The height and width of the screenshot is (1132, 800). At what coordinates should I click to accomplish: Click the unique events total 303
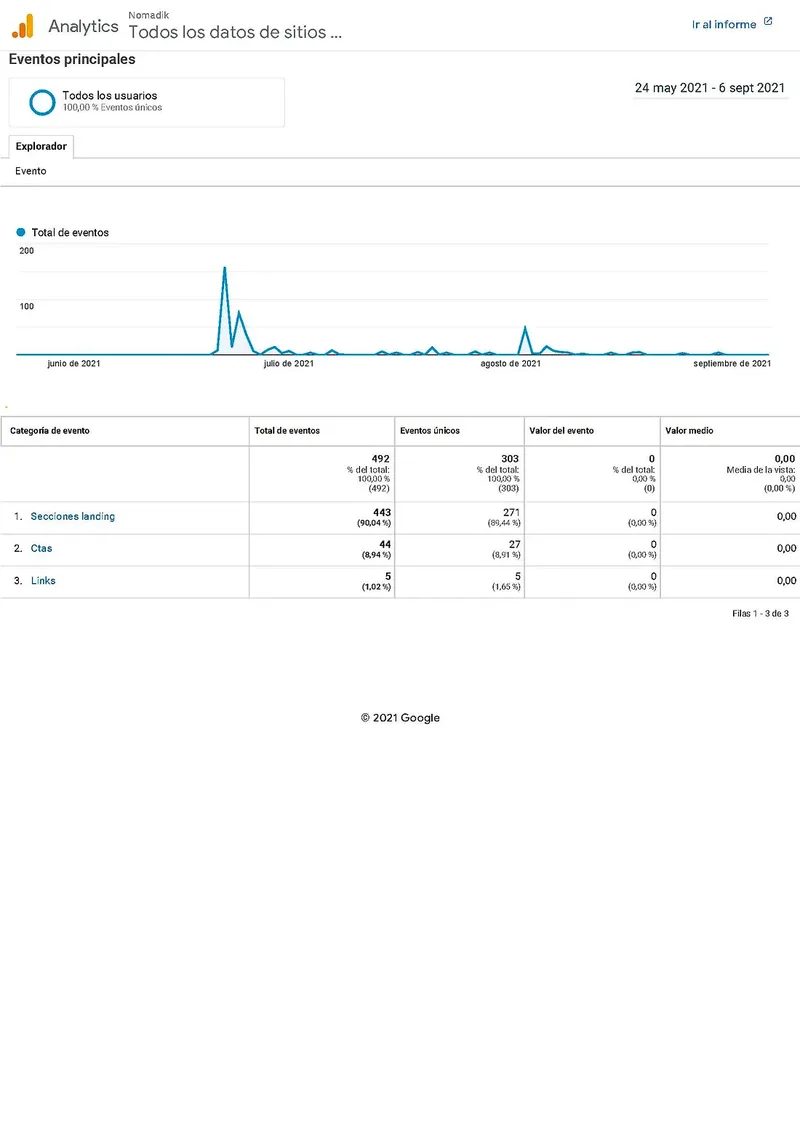pos(510,458)
